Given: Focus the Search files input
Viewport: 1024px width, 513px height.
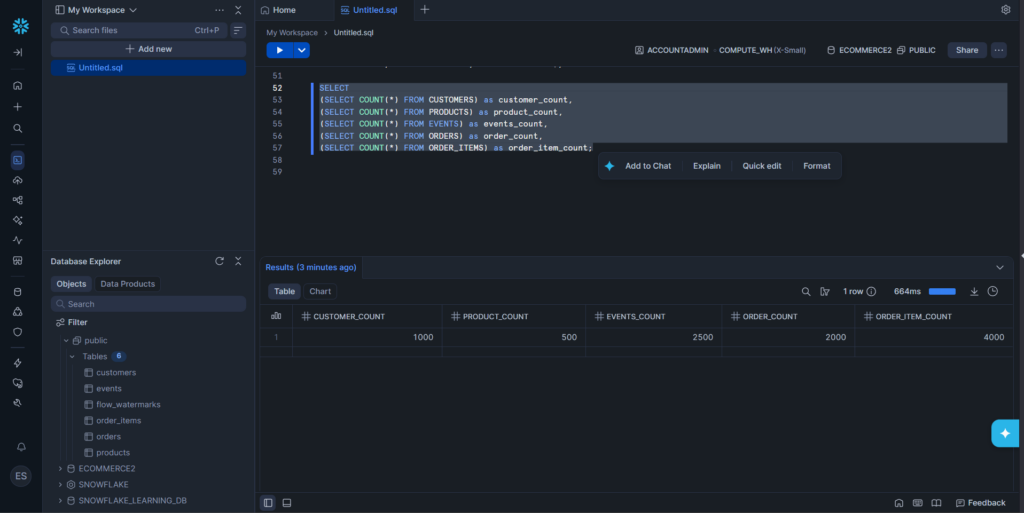Looking at the screenshot, I should click(139, 30).
